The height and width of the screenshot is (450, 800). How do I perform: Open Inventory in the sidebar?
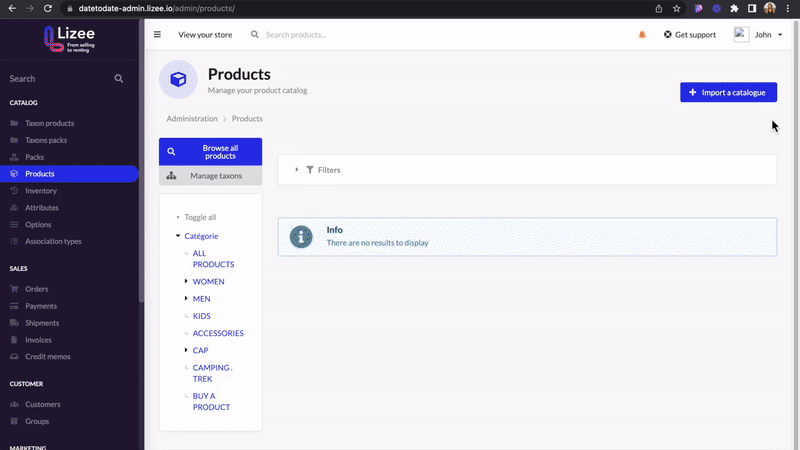[x=41, y=191]
